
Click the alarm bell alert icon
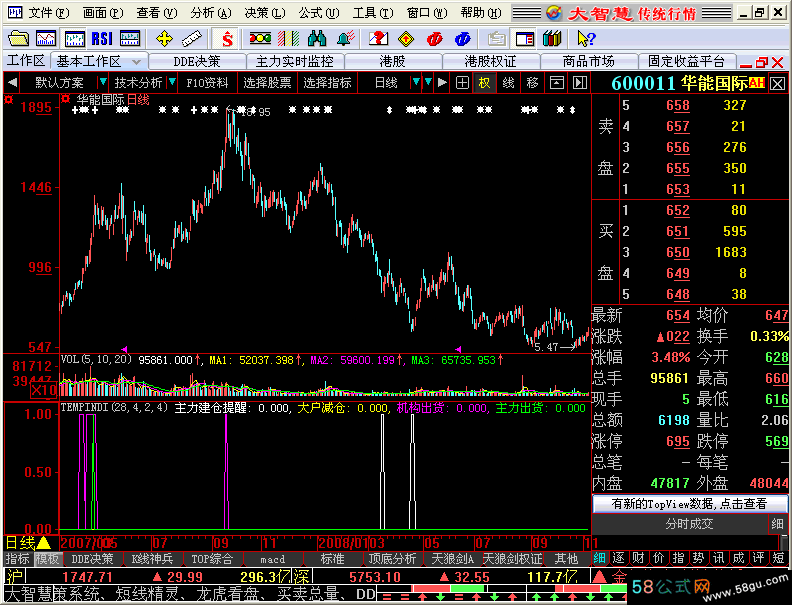(x=345, y=38)
